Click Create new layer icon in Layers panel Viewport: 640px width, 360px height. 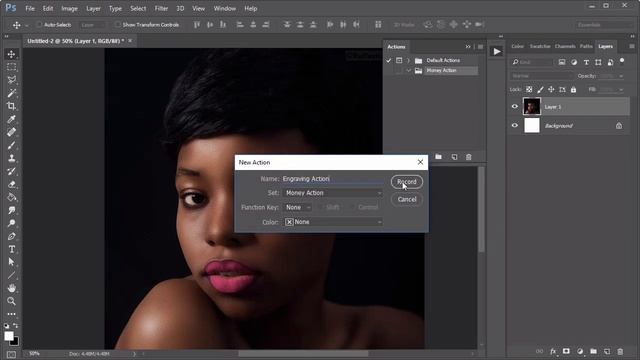[607, 351]
